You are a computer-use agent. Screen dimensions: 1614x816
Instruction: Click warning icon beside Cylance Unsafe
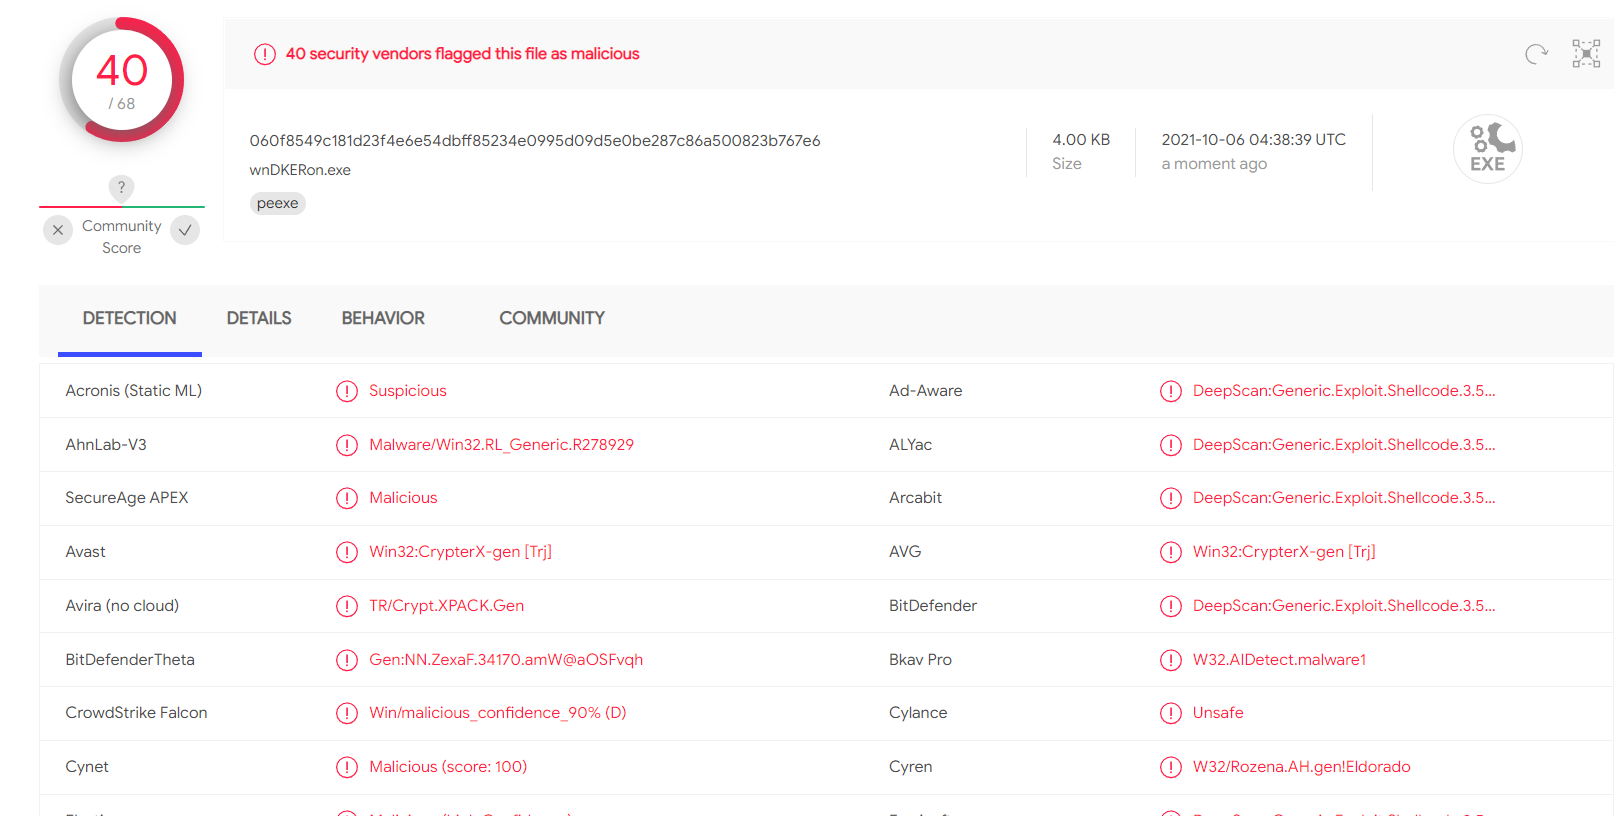(x=1171, y=713)
